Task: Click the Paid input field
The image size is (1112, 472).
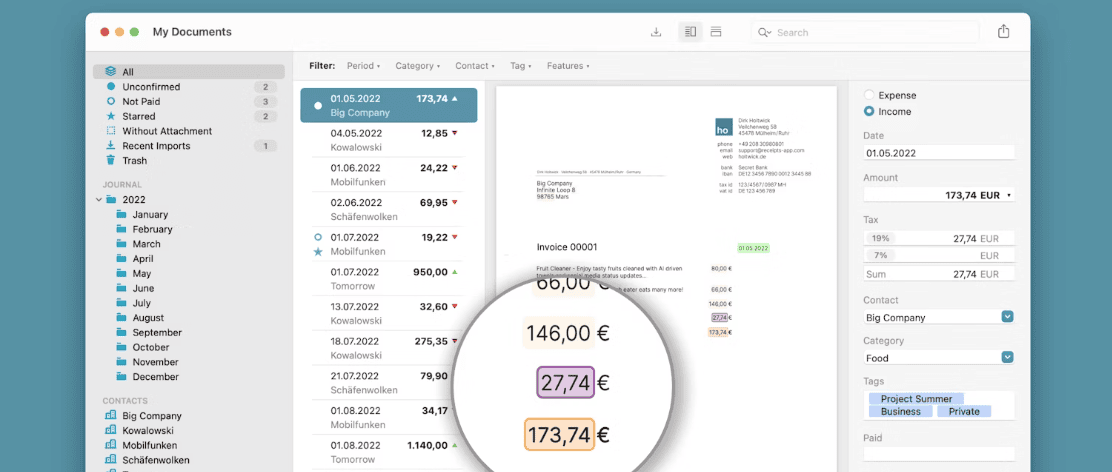Action: coord(939,454)
